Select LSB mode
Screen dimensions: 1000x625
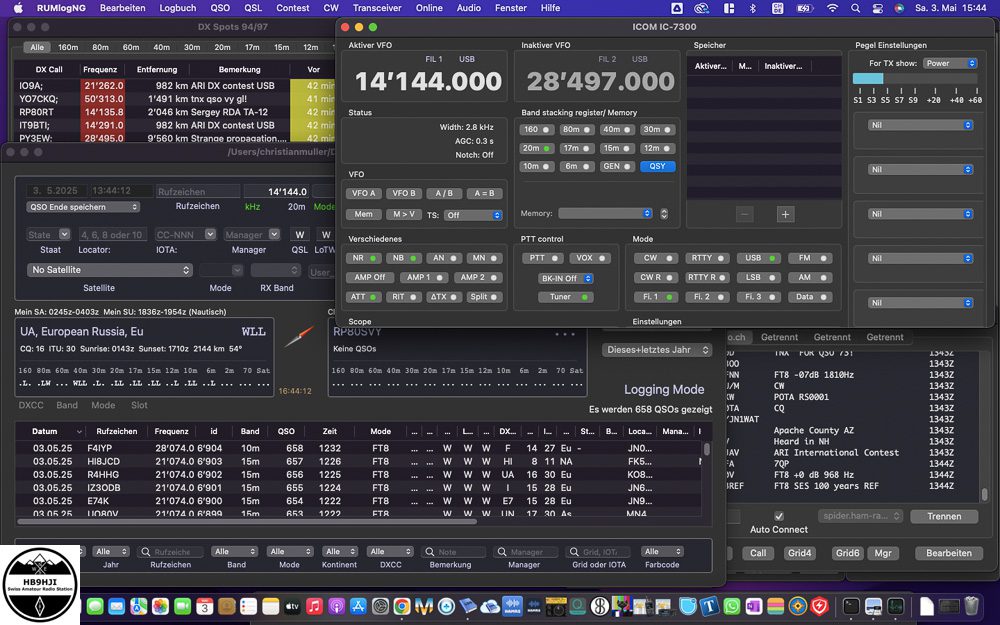click(758, 278)
